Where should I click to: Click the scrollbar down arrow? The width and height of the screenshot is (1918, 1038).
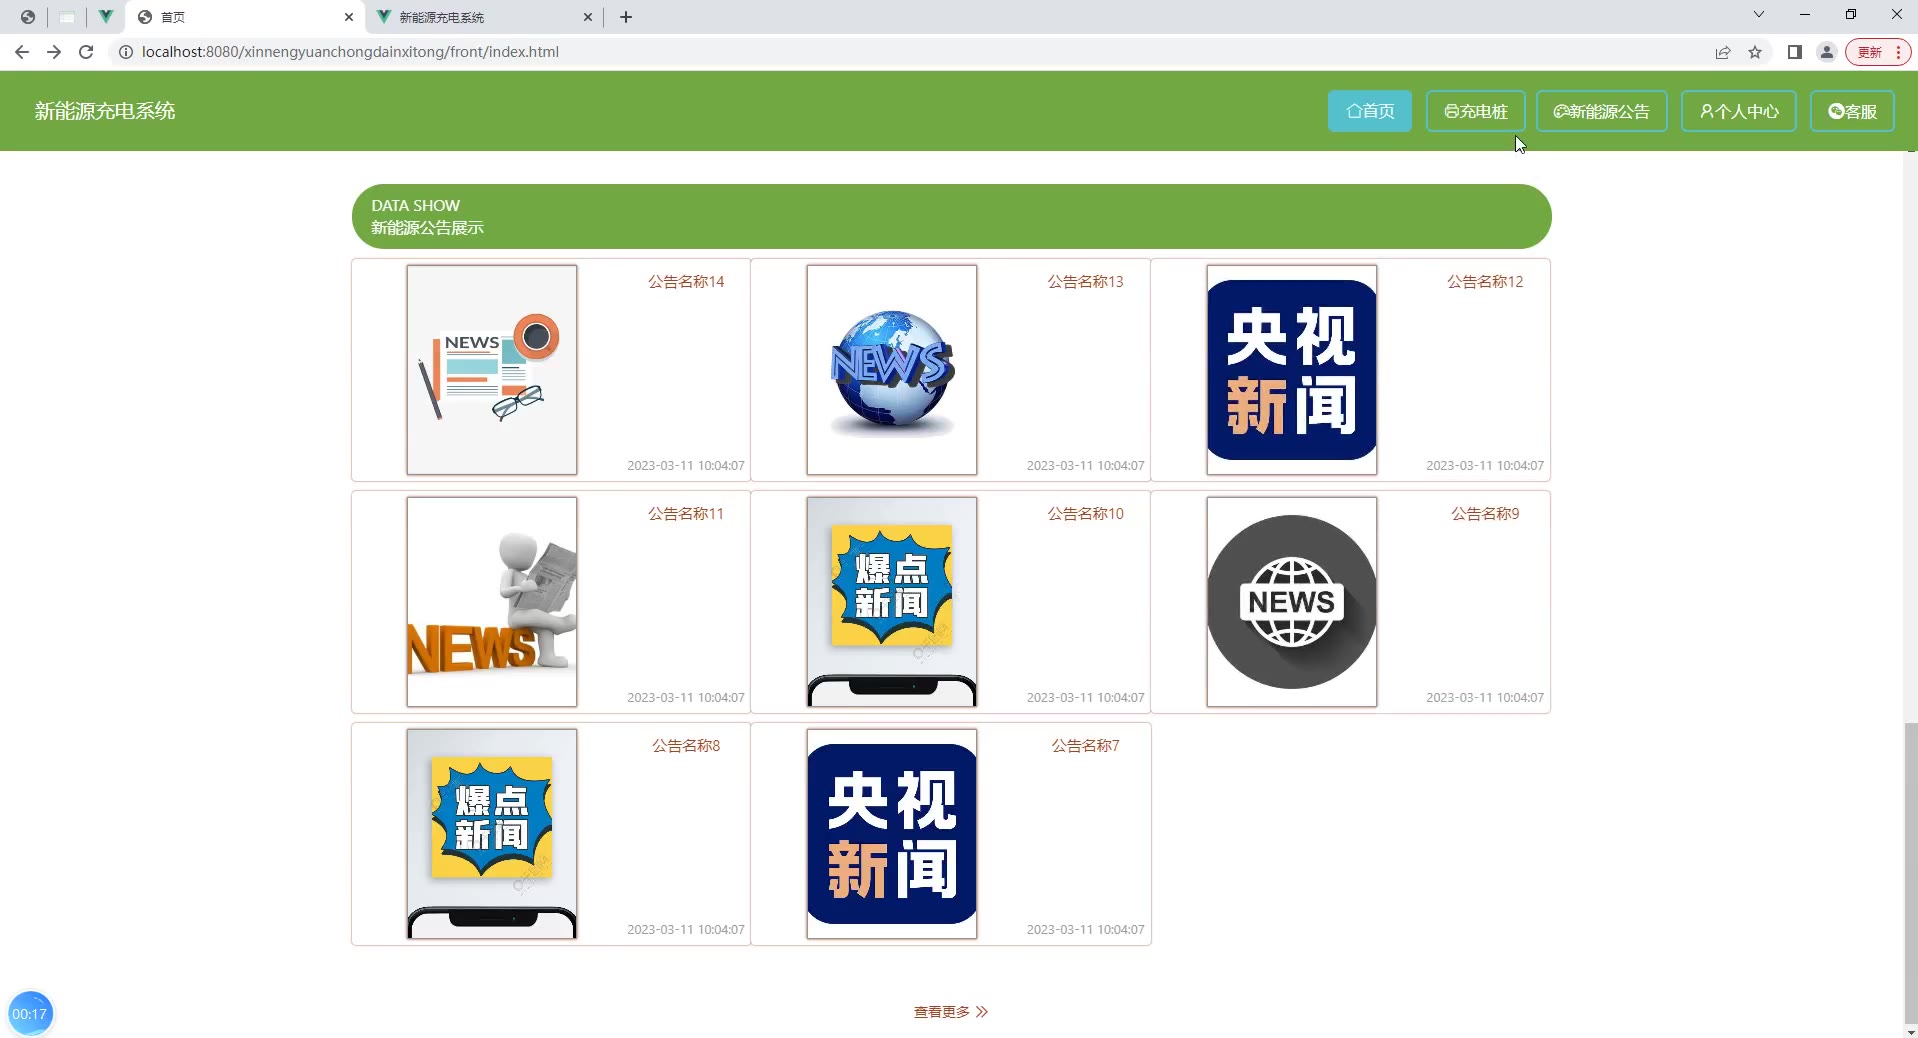(x=1911, y=1031)
